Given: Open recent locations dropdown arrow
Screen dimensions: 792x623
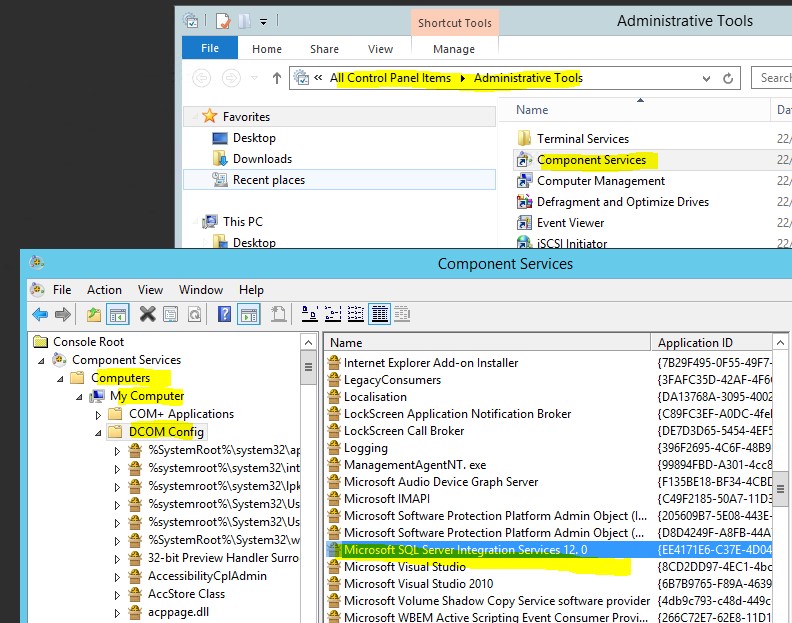Looking at the screenshot, I should 254,78.
